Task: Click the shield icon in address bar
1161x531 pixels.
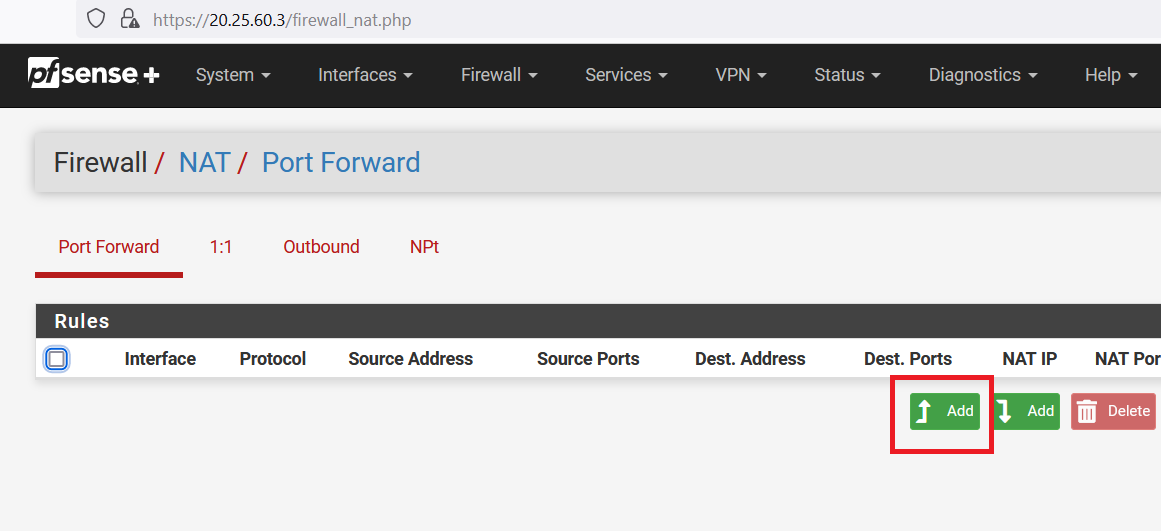Action: pos(96,19)
